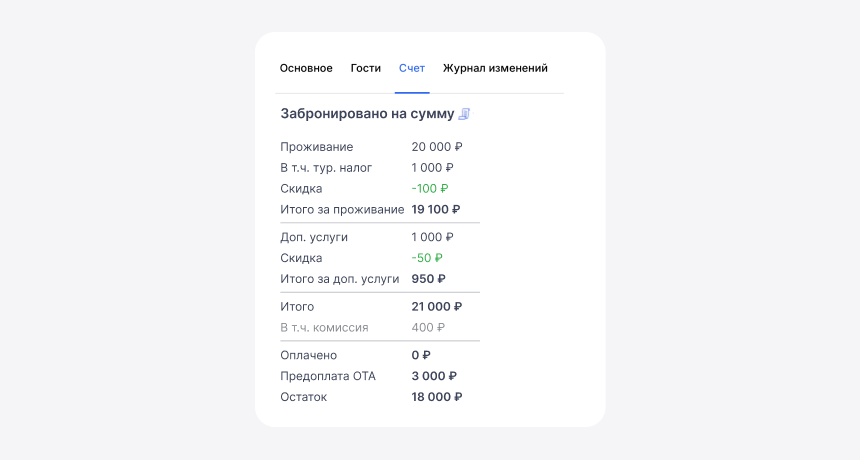This screenshot has width=860, height=460.
Task: Click the 18 000 ₽ remaining balance
Action: [x=437, y=397]
